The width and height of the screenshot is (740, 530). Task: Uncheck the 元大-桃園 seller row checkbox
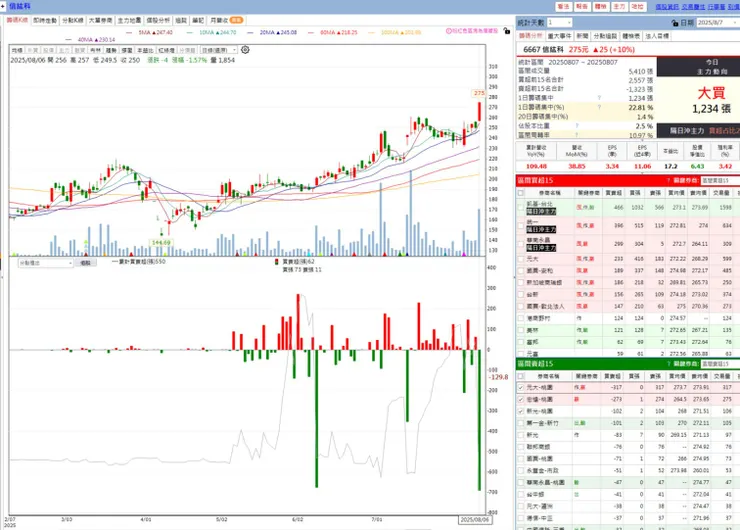tap(521, 387)
